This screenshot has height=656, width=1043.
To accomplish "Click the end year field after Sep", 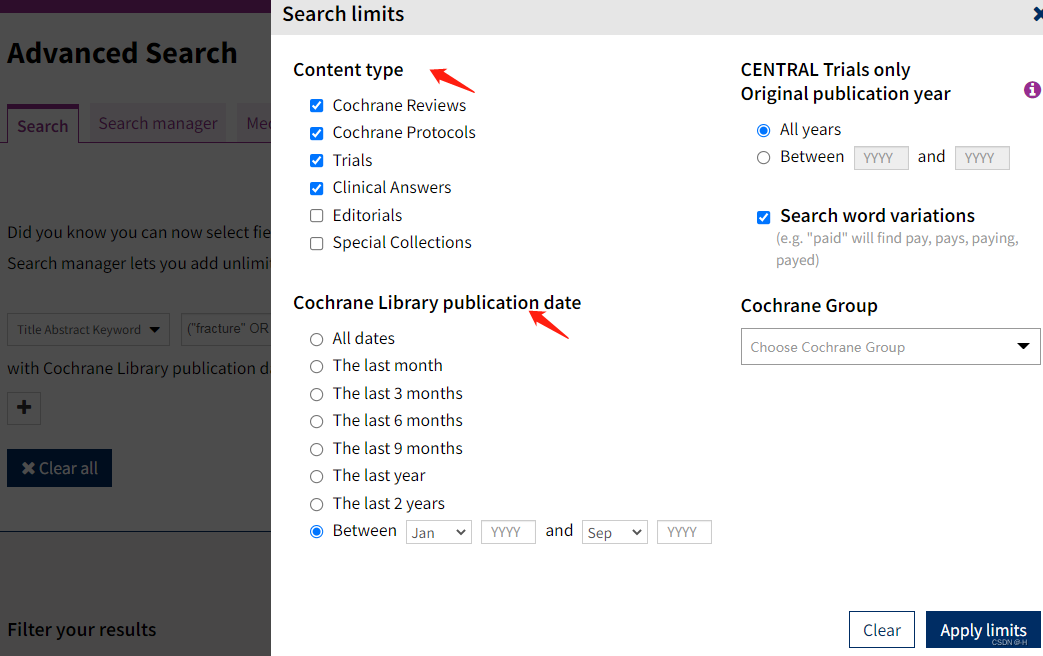I will (684, 532).
